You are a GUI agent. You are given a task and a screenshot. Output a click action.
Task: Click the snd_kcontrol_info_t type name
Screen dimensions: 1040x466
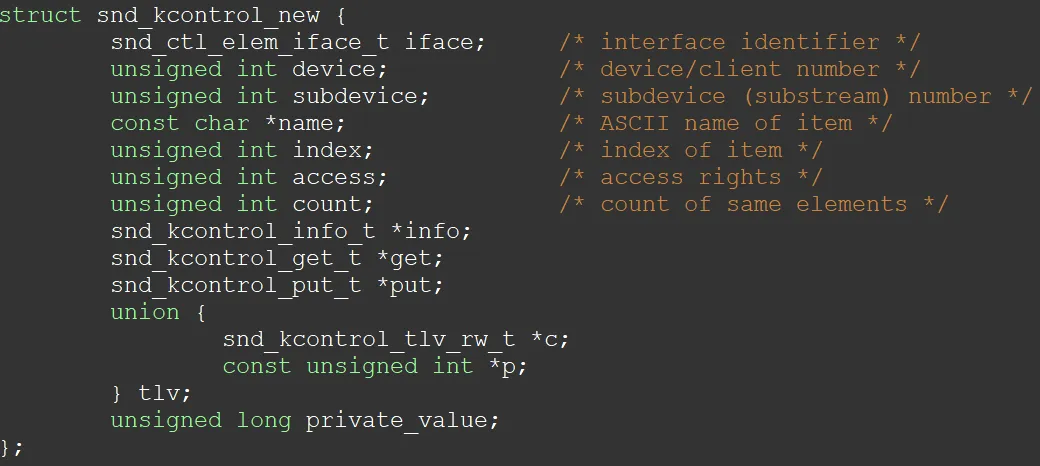coord(243,231)
